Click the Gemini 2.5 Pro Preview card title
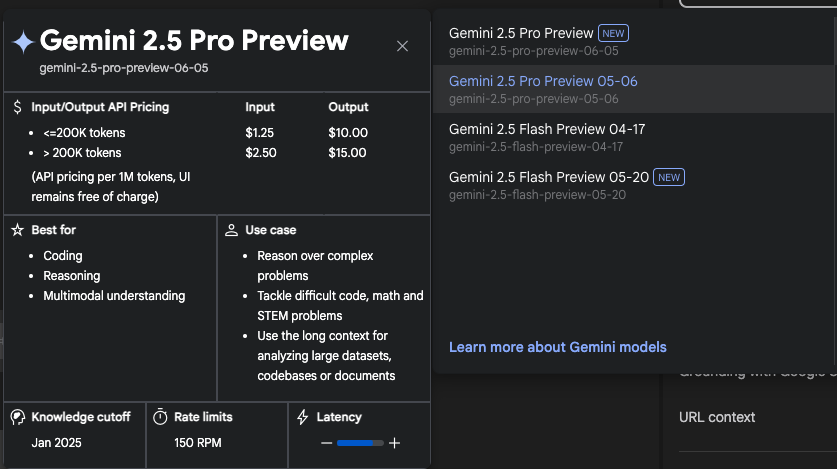This screenshot has width=837, height=469. 194,41
